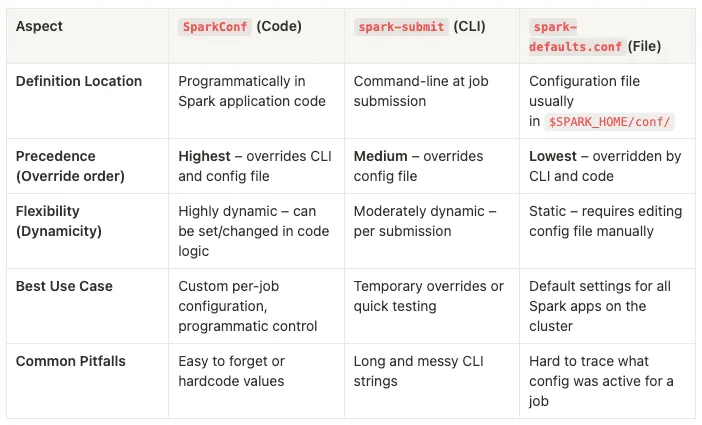702x425 pixels.
Task: Click the 'Hard to trace what config' cell
Action: pyautogui.click(x=601, y=381)
